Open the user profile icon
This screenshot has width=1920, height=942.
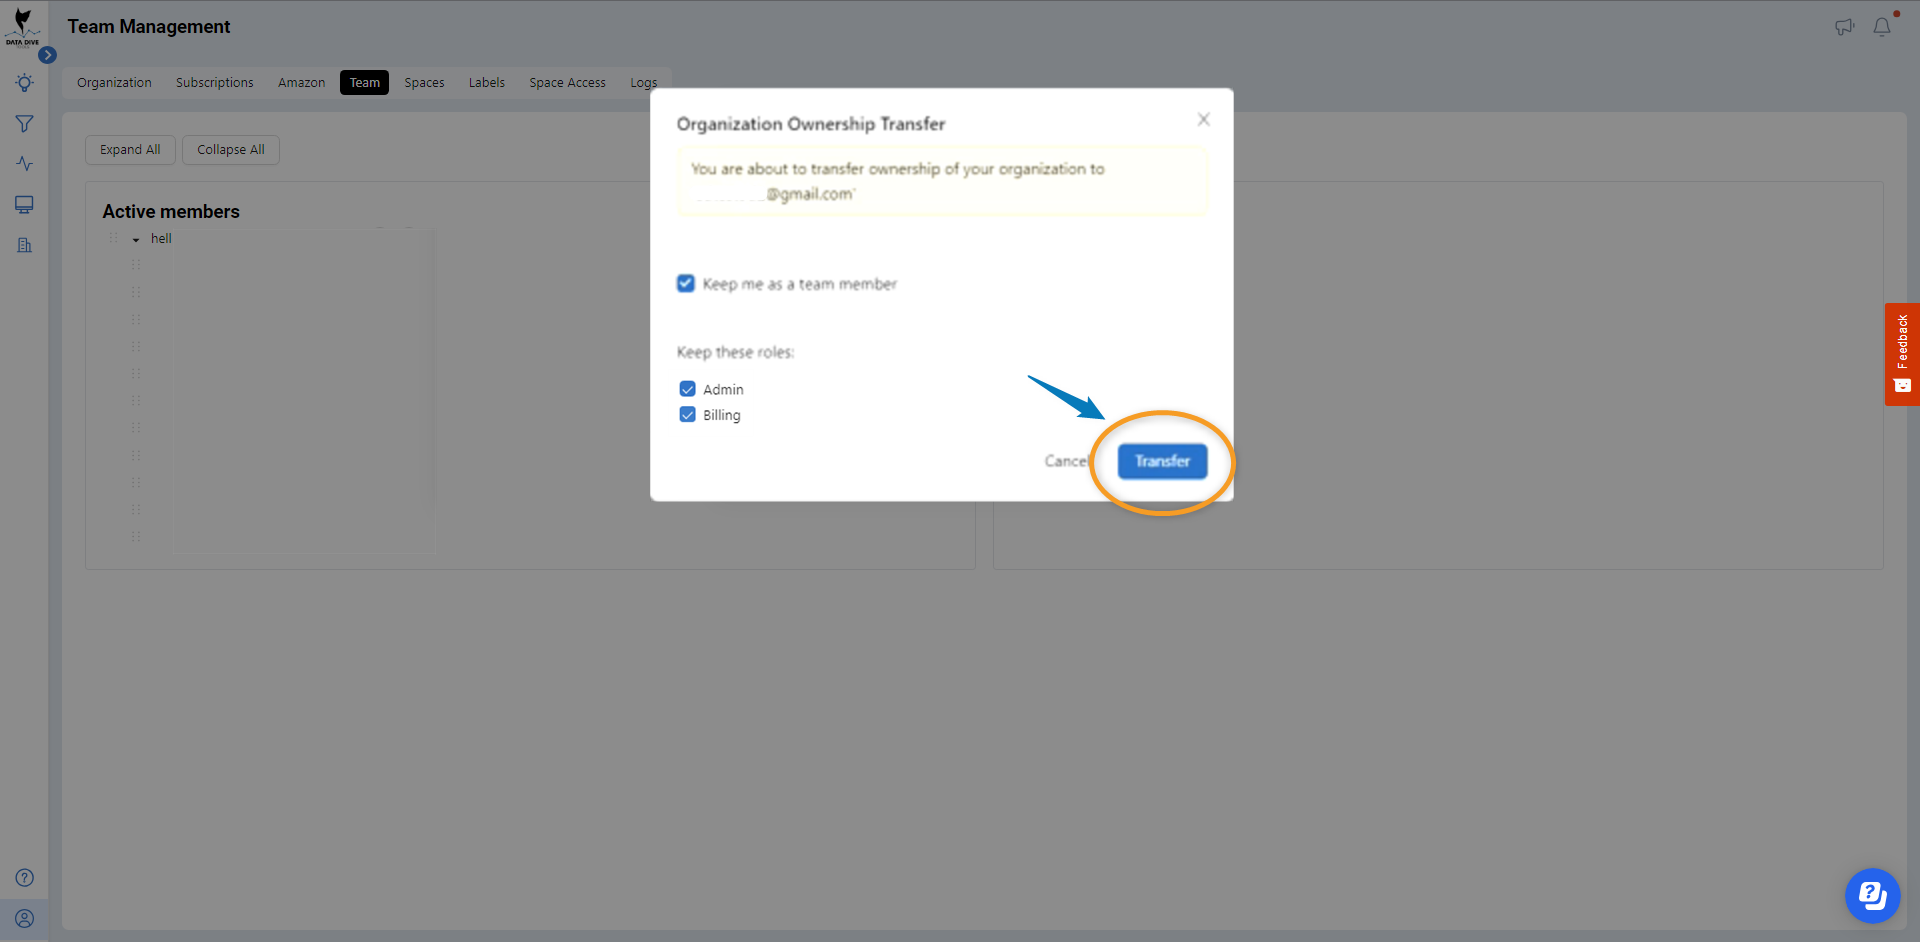pyautogui.click(x=24, y=918)
